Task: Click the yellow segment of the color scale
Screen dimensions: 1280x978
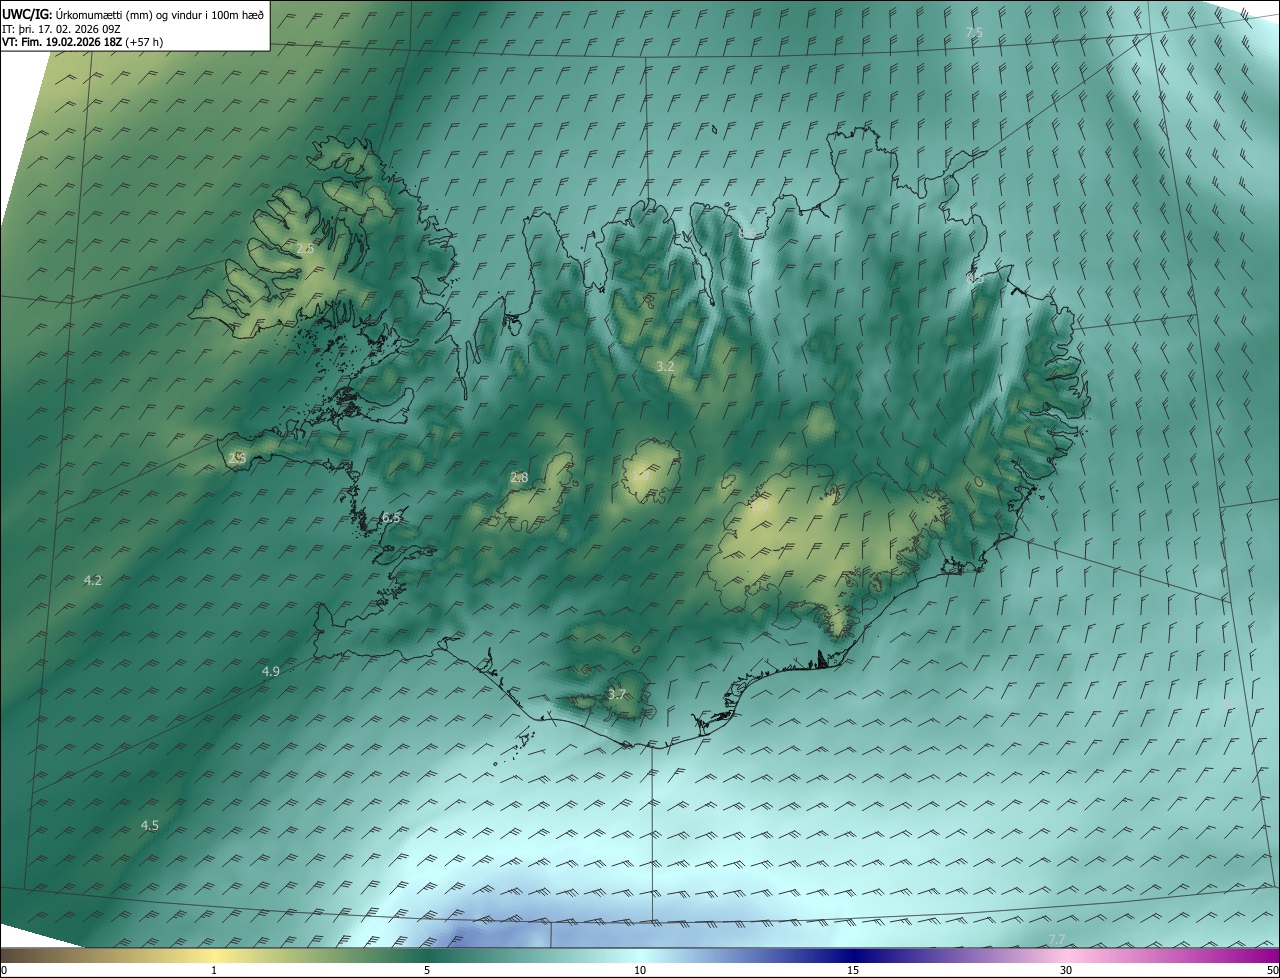Action: click(x=214, y=955)
